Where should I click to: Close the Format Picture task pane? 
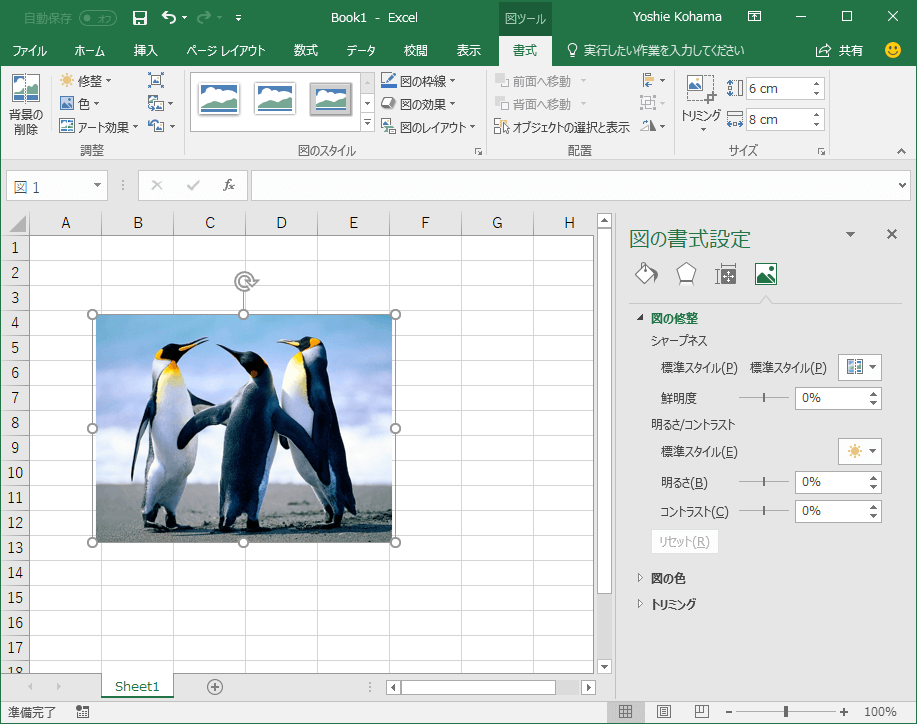pos(891,235)
